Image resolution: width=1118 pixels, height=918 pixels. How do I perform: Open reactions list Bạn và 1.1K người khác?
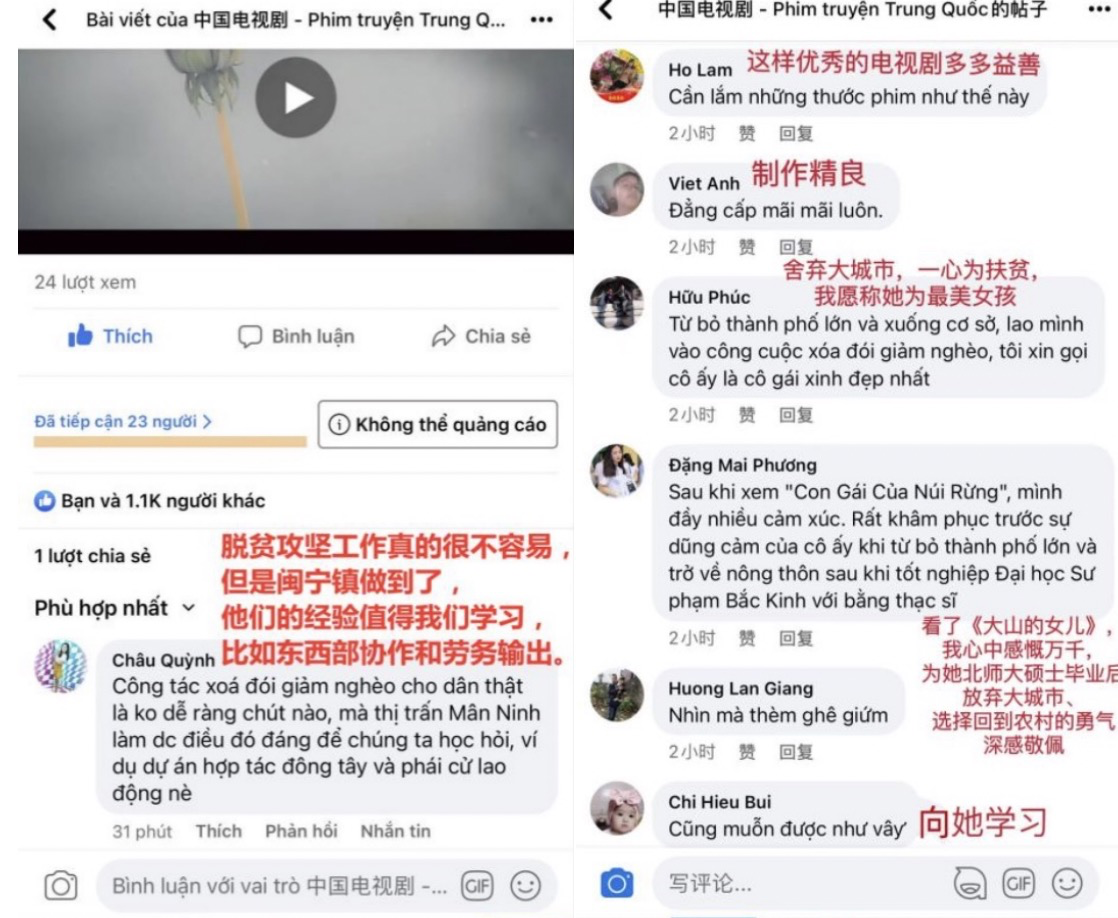150,501
